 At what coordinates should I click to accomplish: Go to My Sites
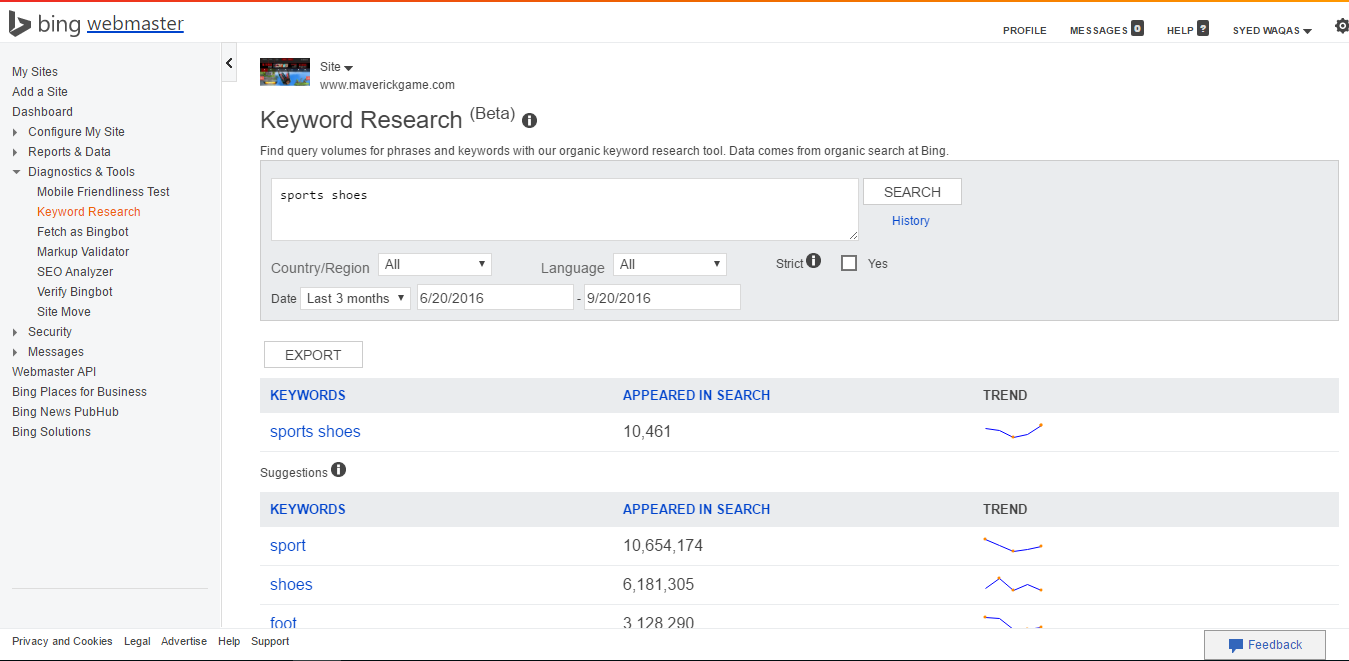coord(35,72)
